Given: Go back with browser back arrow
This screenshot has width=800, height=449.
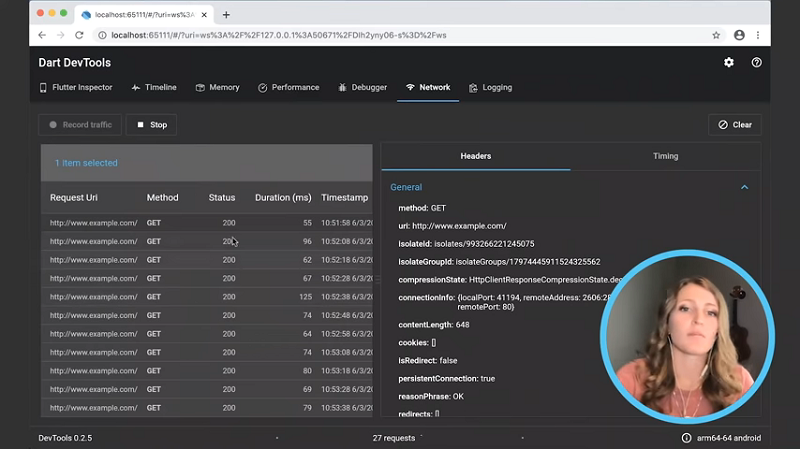Looking at the screenshot, I should [42, 35].
